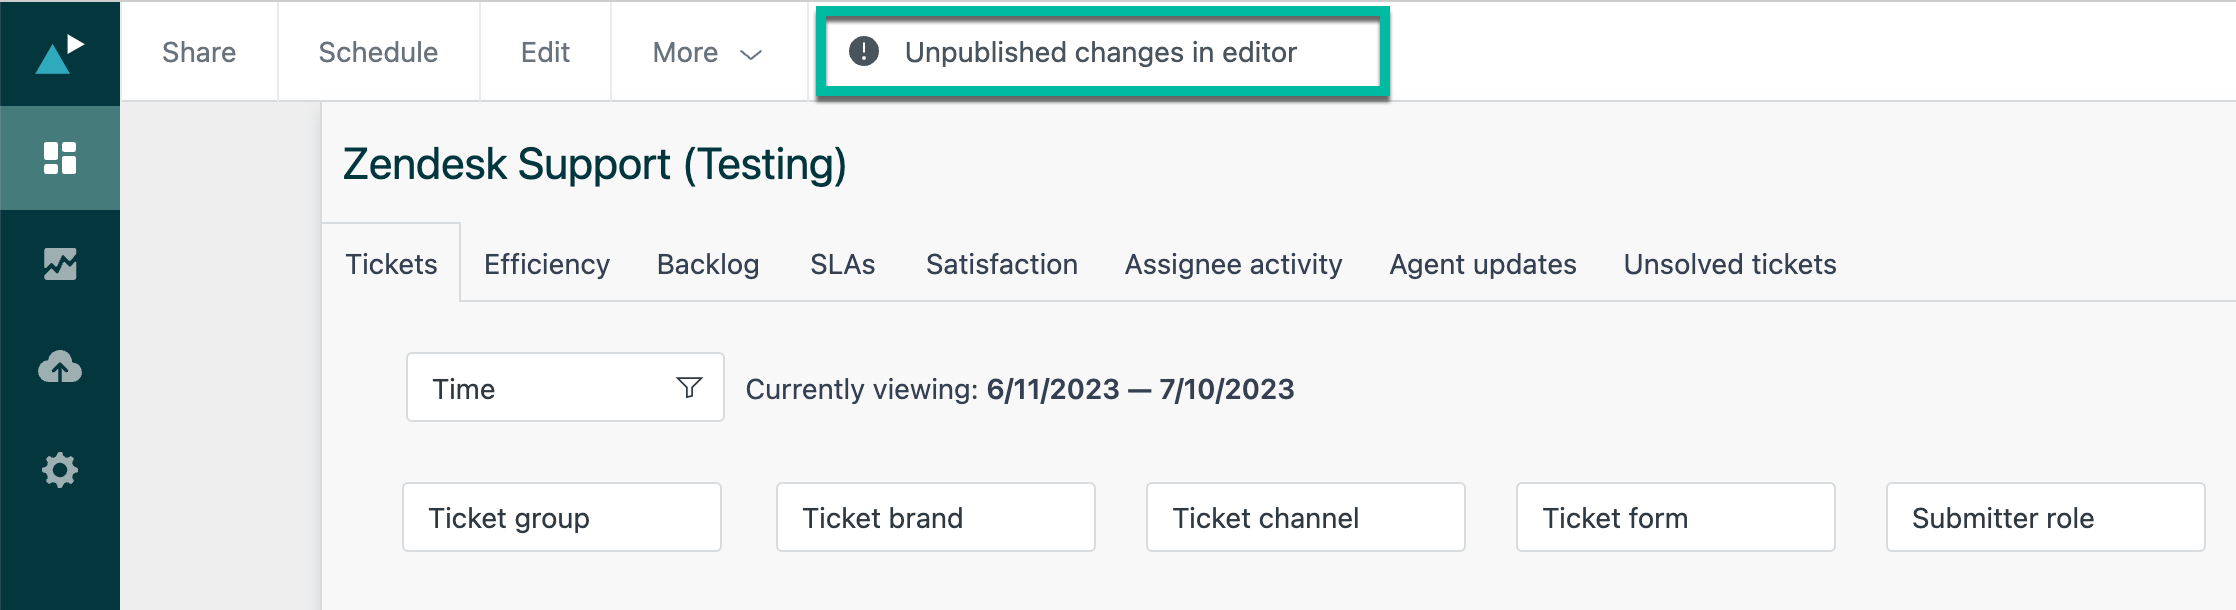2236x610 pixels.
Task: Click the Share button
Action: point(199,52)
